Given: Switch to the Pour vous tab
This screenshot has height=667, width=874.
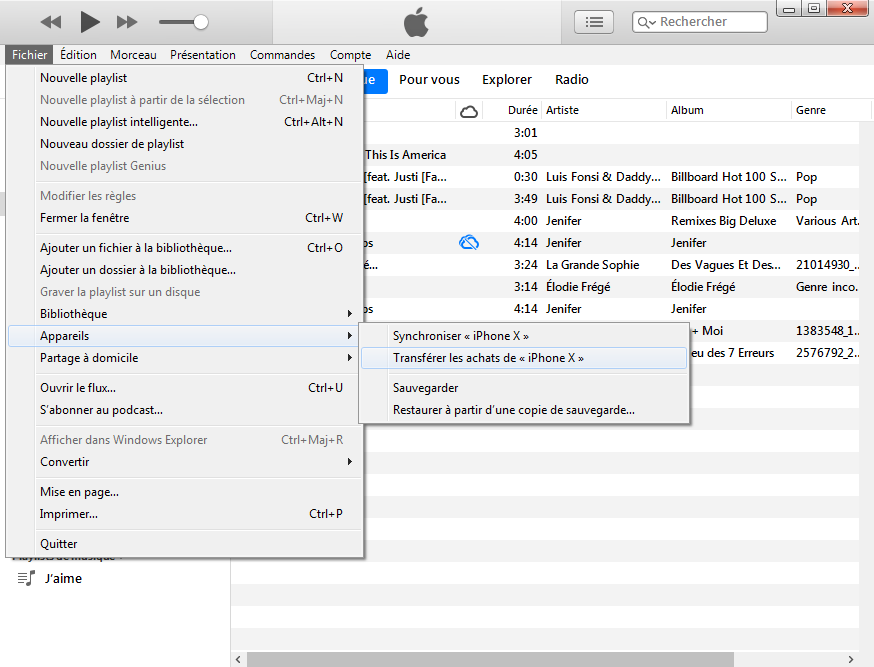Looking at the screenshot, I should [429, 80].
